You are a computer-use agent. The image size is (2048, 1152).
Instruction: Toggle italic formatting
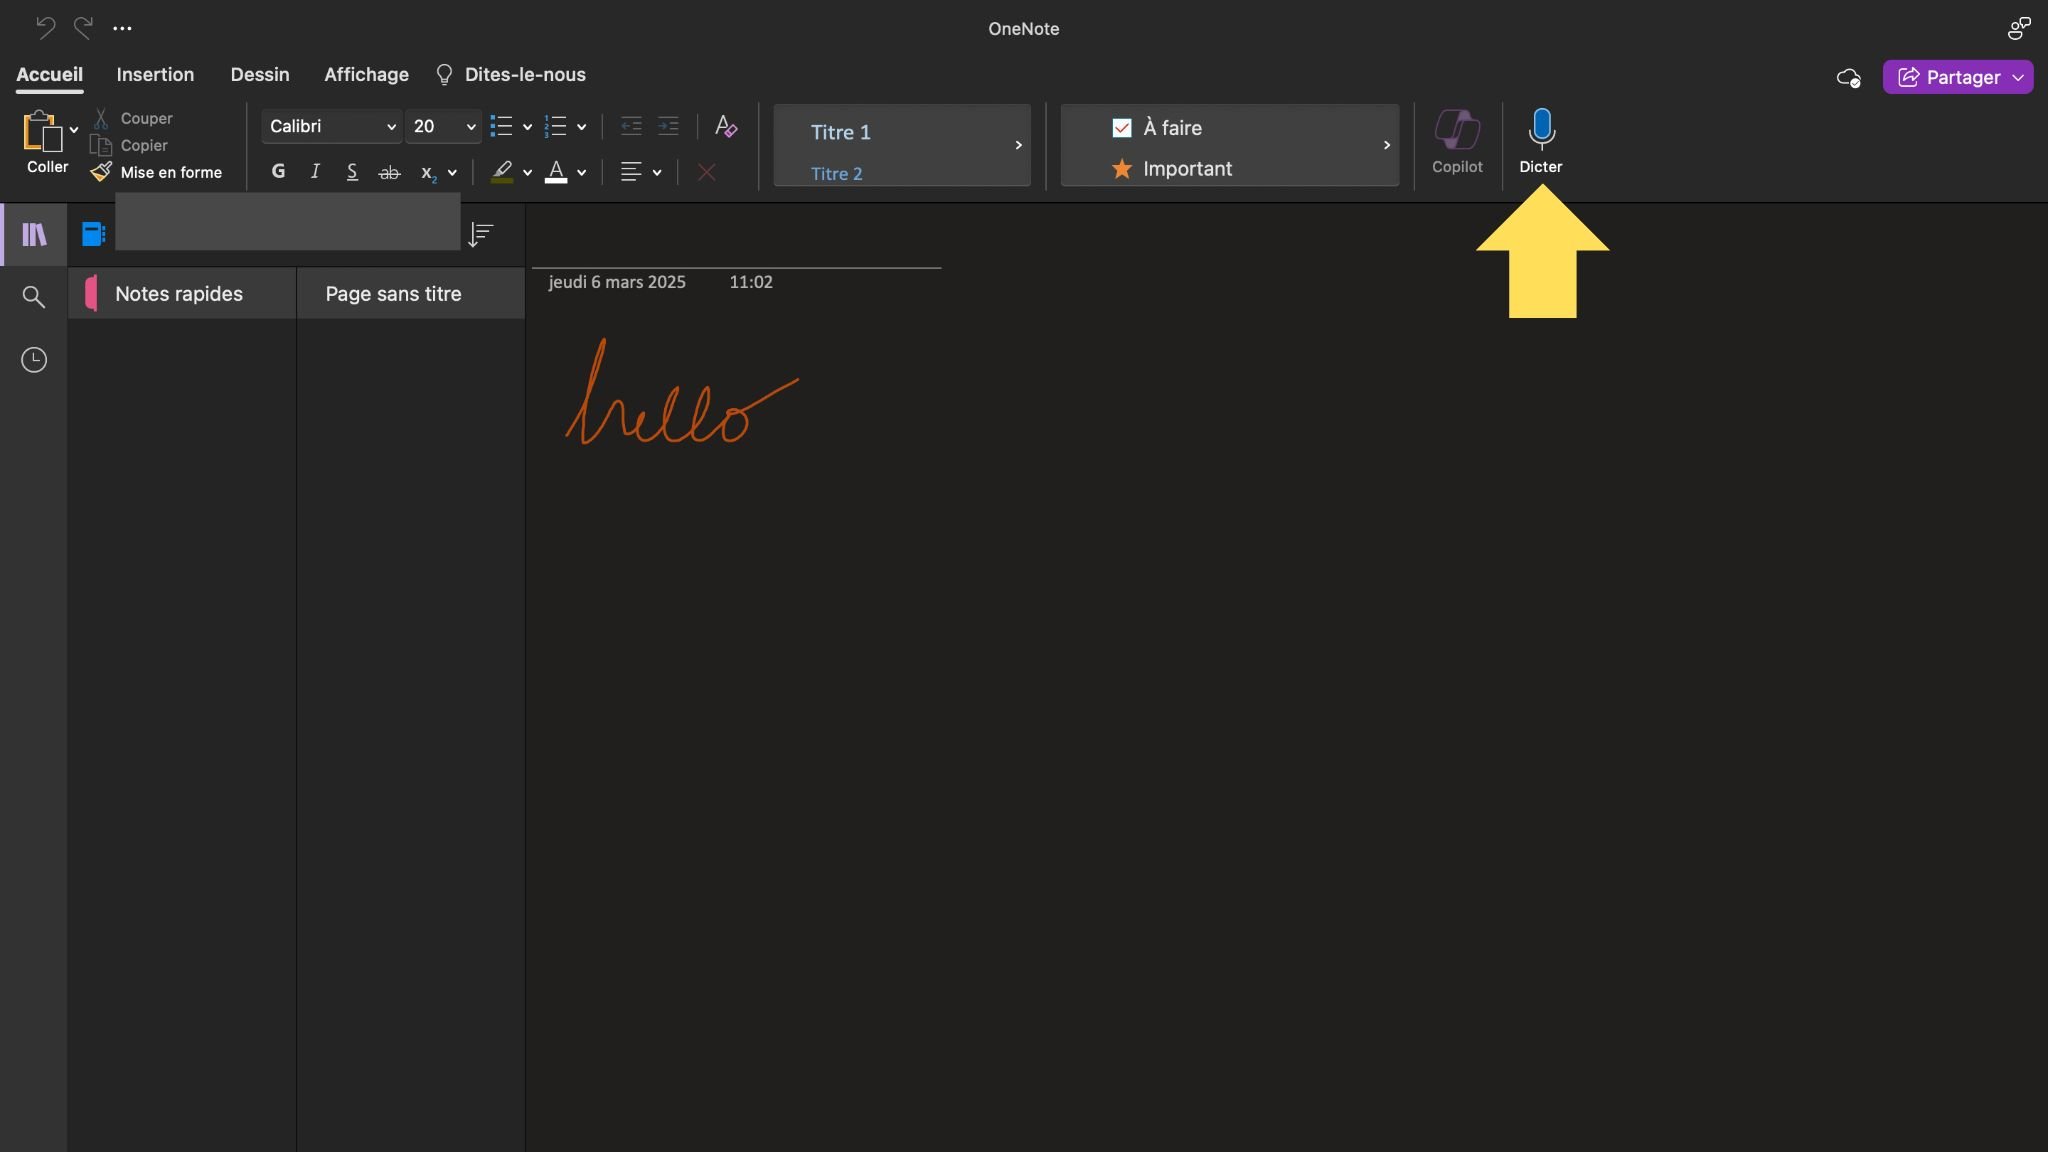314,171
